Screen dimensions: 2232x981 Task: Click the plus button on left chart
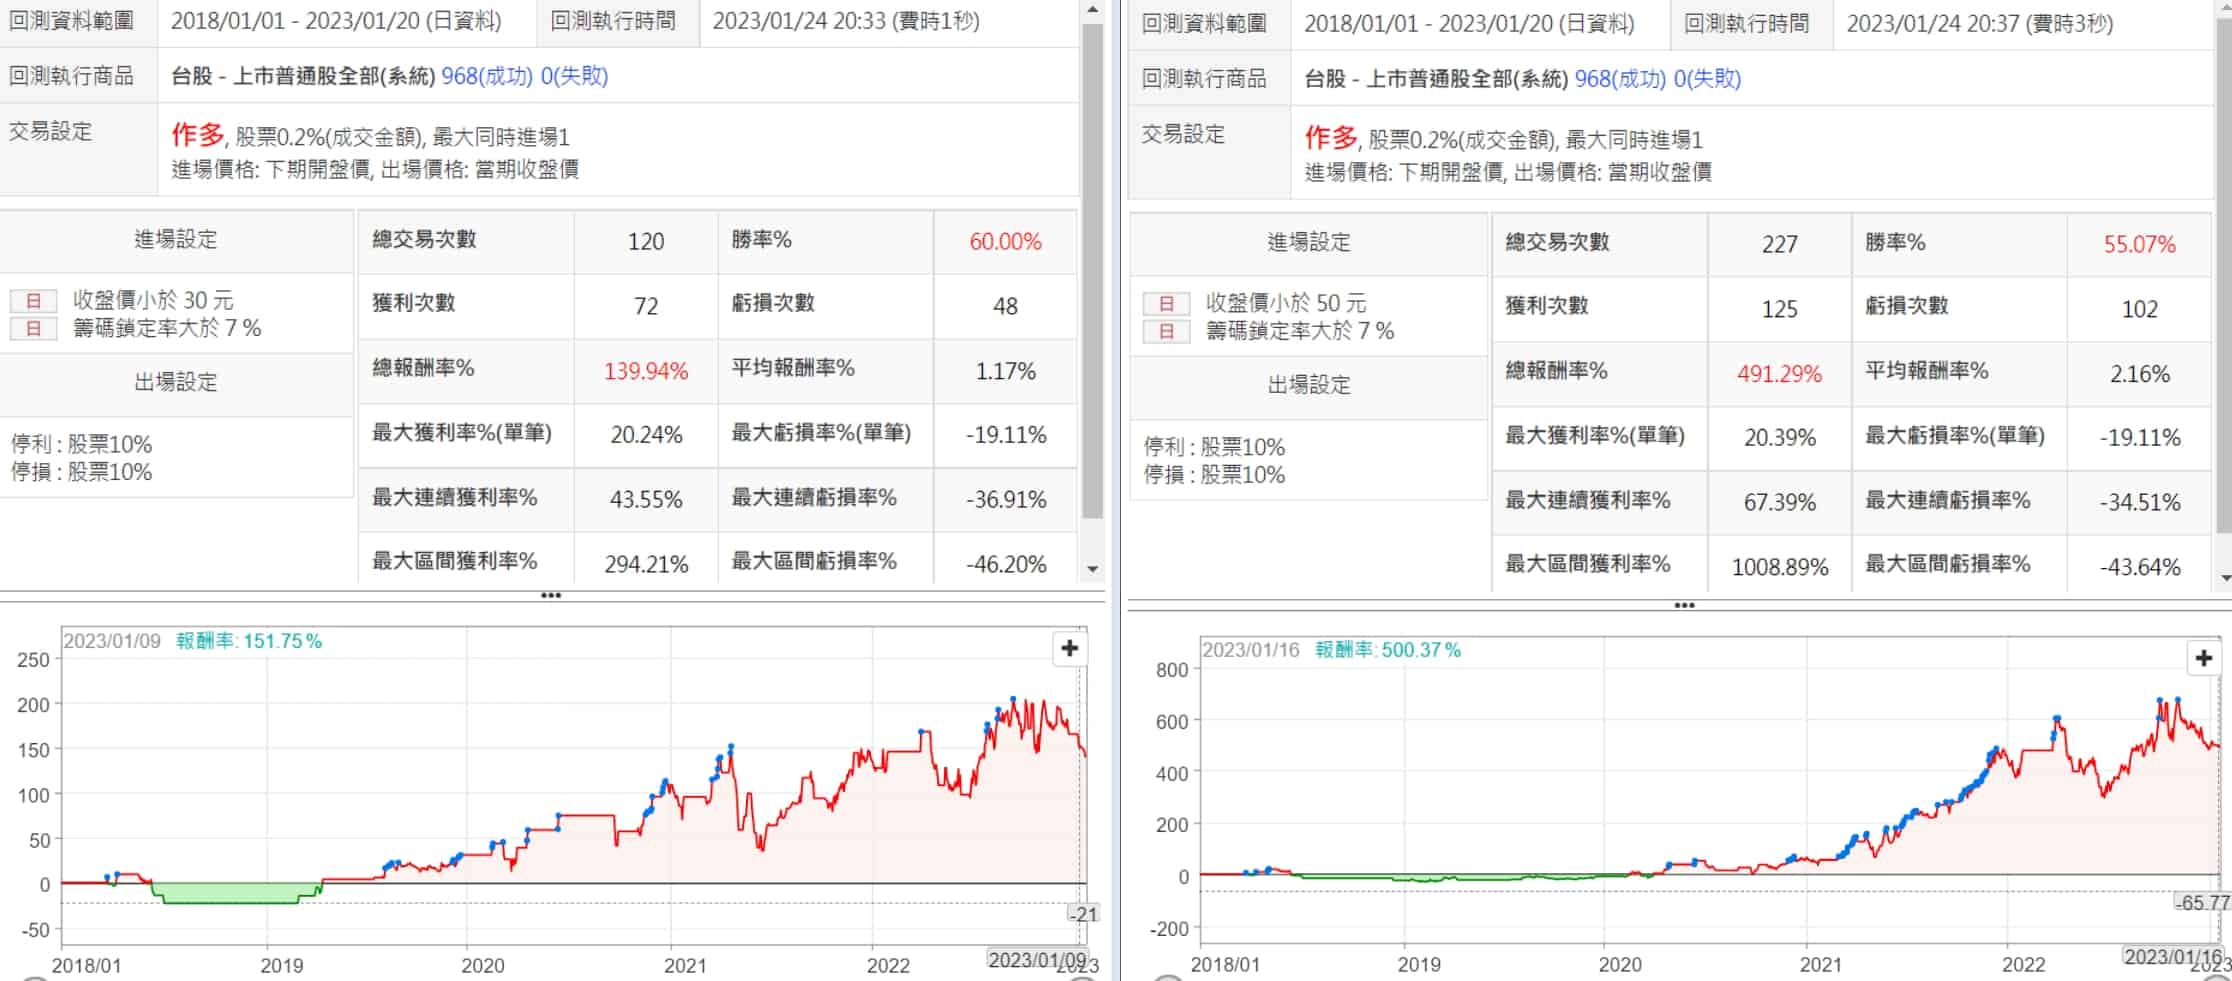tap(1069, 649)
